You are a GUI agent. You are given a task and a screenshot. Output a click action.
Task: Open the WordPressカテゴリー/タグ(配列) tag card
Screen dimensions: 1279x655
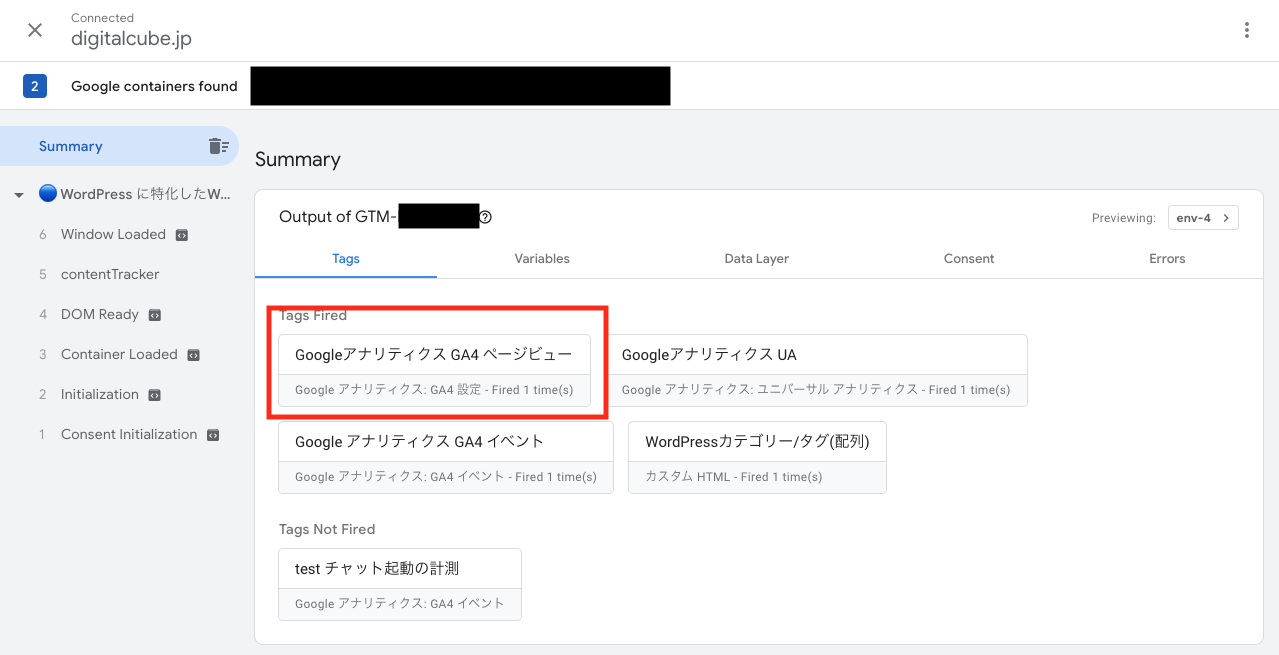pyautogui.click(x=757, y=457)
